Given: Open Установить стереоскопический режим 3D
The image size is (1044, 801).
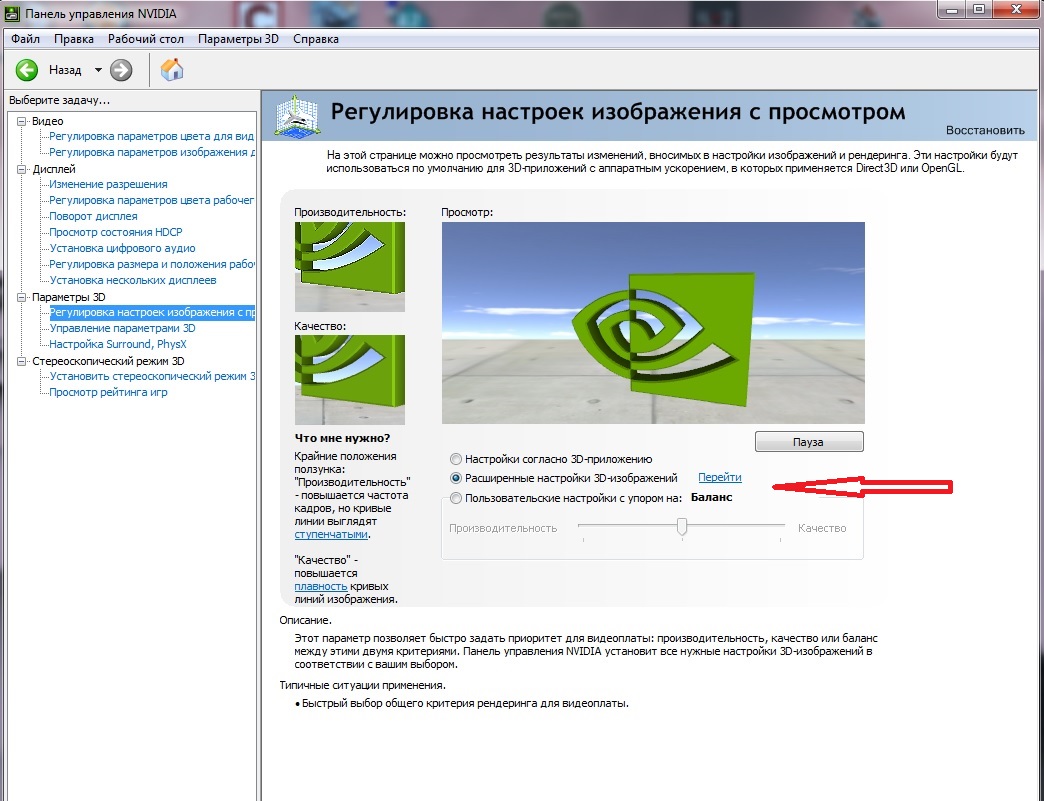Looking at the screenshot, I should 152,376.
